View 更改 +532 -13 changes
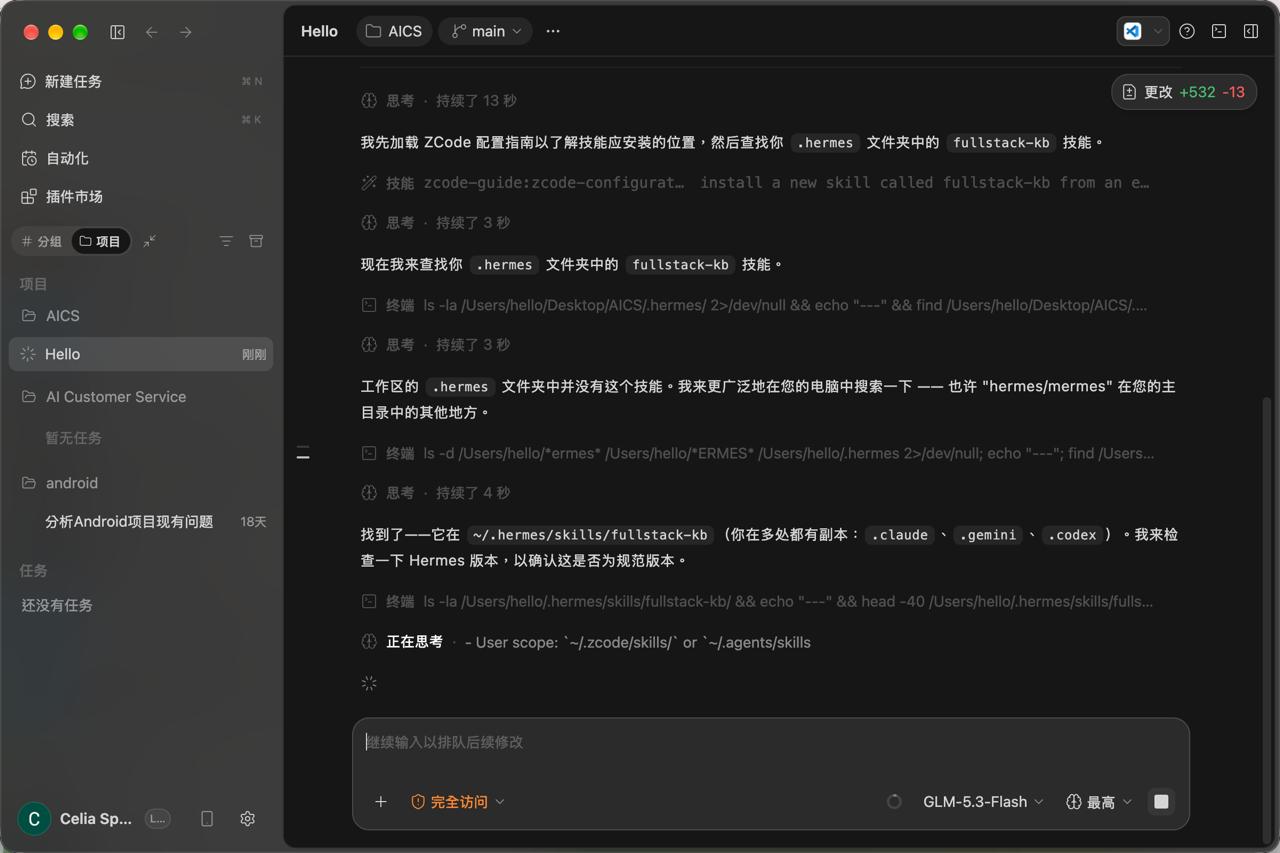Viewport: 1280px width, 853px height. (x=1184, y=92)
